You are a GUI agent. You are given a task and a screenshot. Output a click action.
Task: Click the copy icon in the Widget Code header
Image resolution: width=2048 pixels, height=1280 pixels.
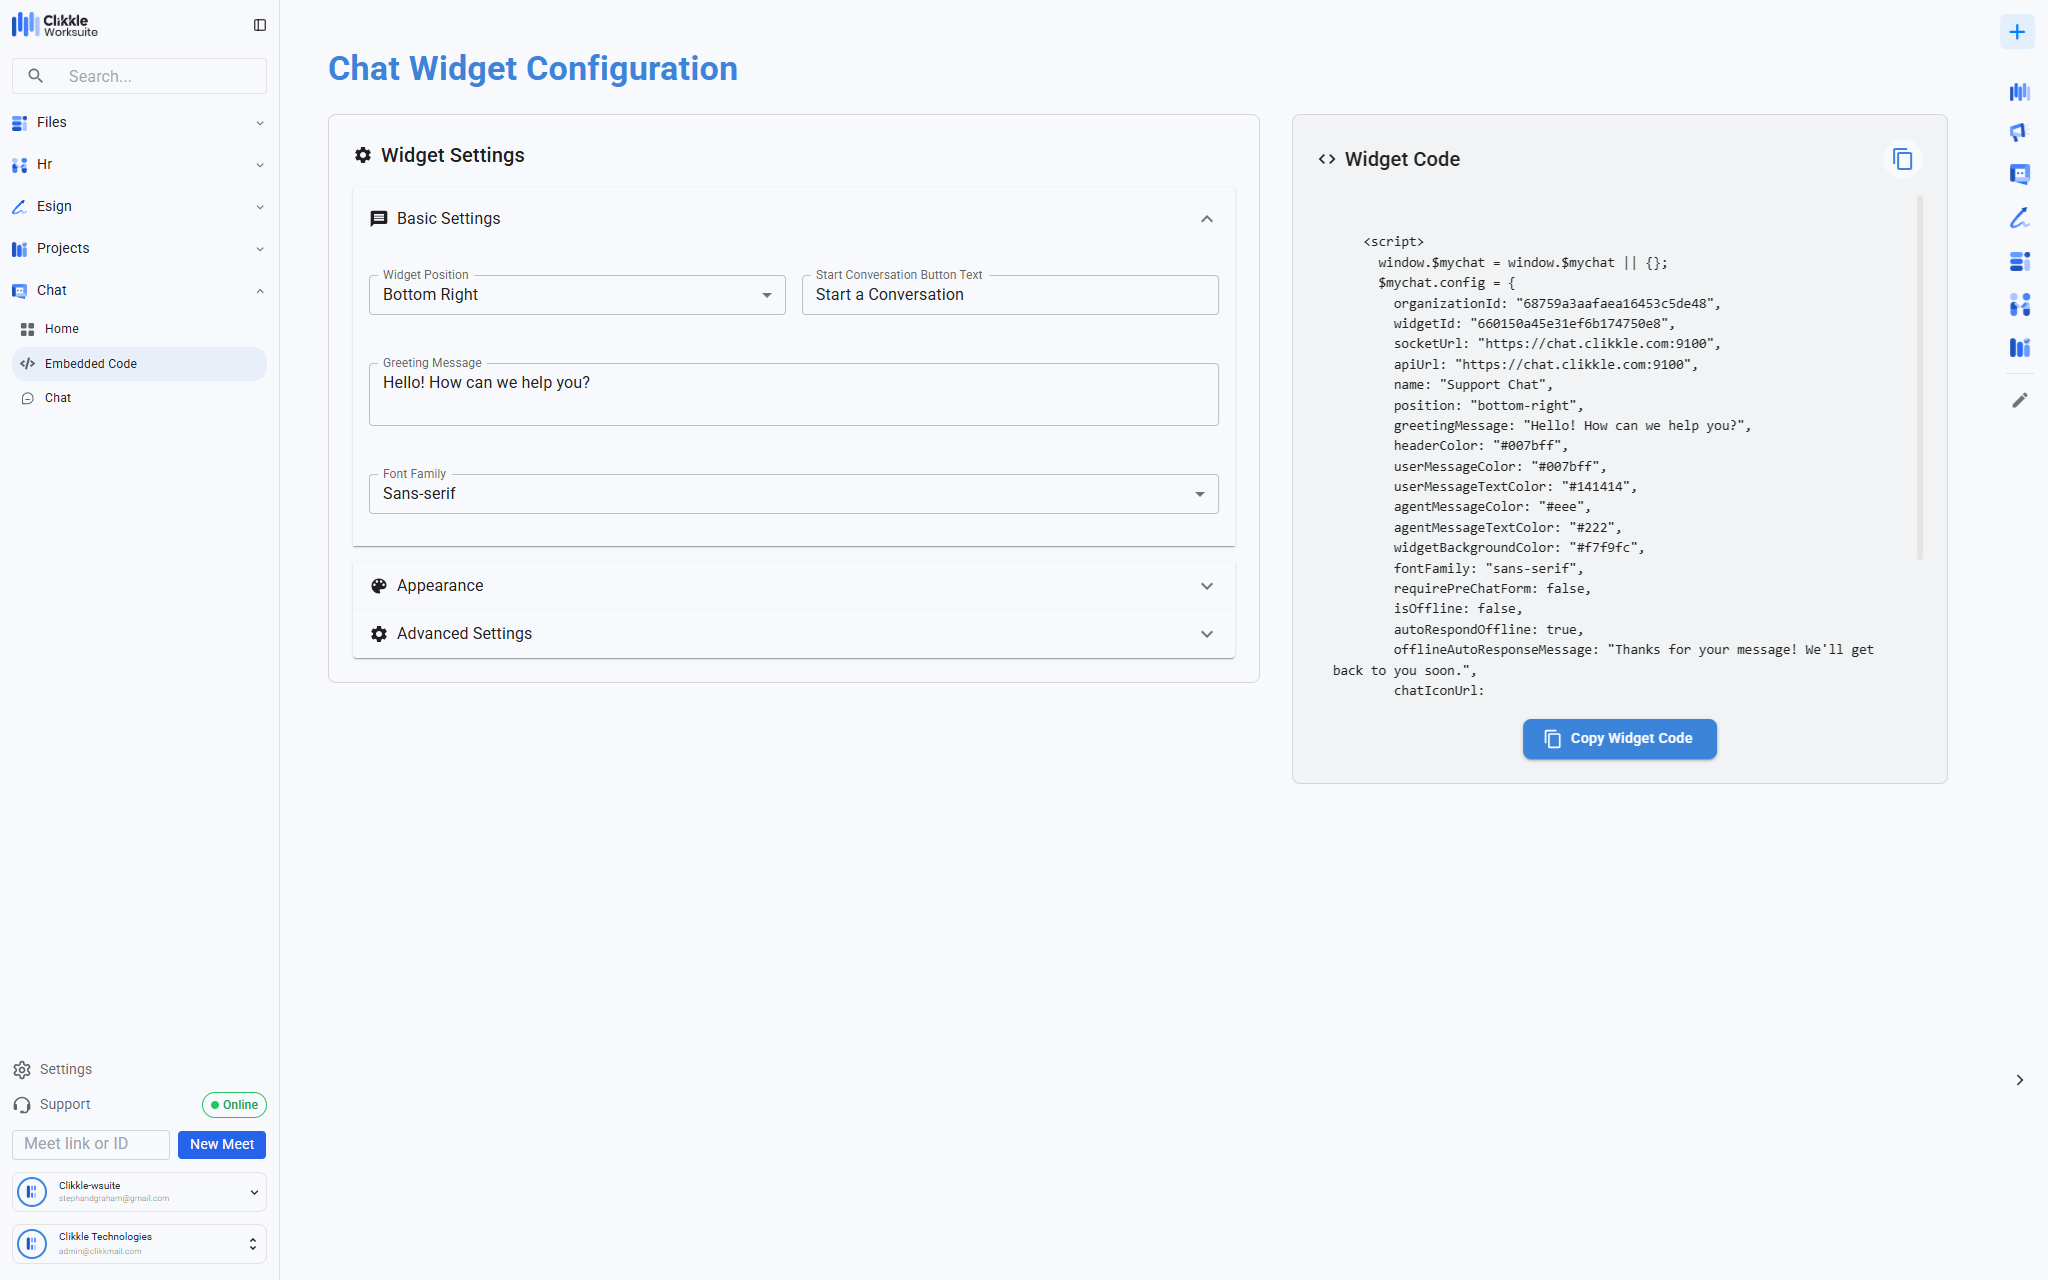pos(1902,159)
